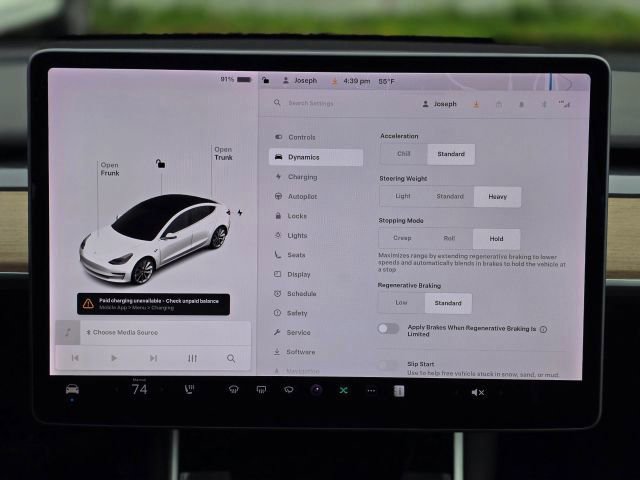Set Steering Weight to Heavy
640x480 pixels.
point(498,197)
